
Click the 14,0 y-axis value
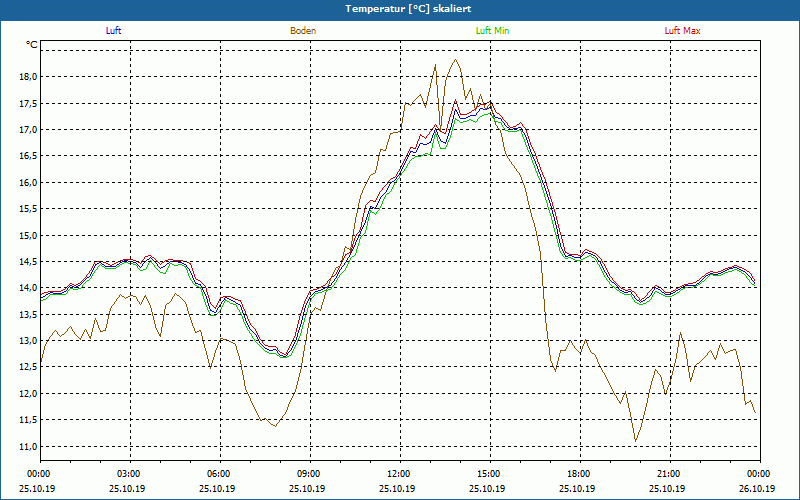(29, 288)
